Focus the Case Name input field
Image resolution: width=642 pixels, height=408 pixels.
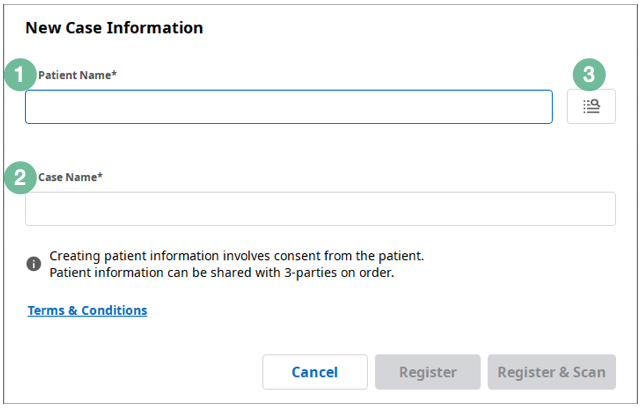coord(320,209)
